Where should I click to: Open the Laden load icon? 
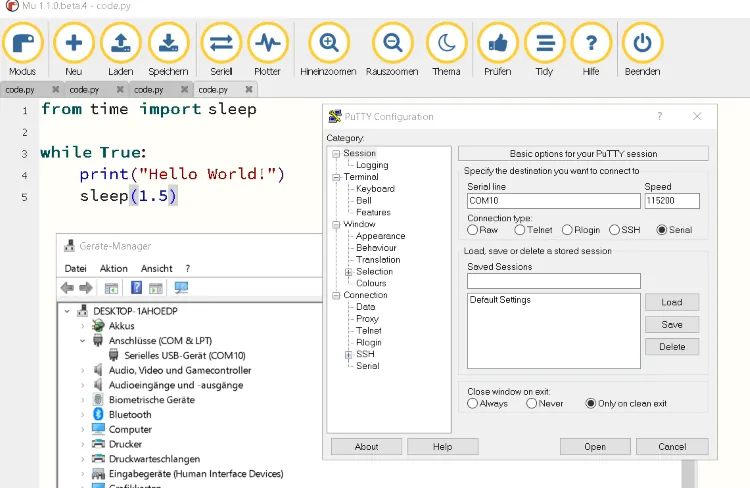[x=121, y=43]
